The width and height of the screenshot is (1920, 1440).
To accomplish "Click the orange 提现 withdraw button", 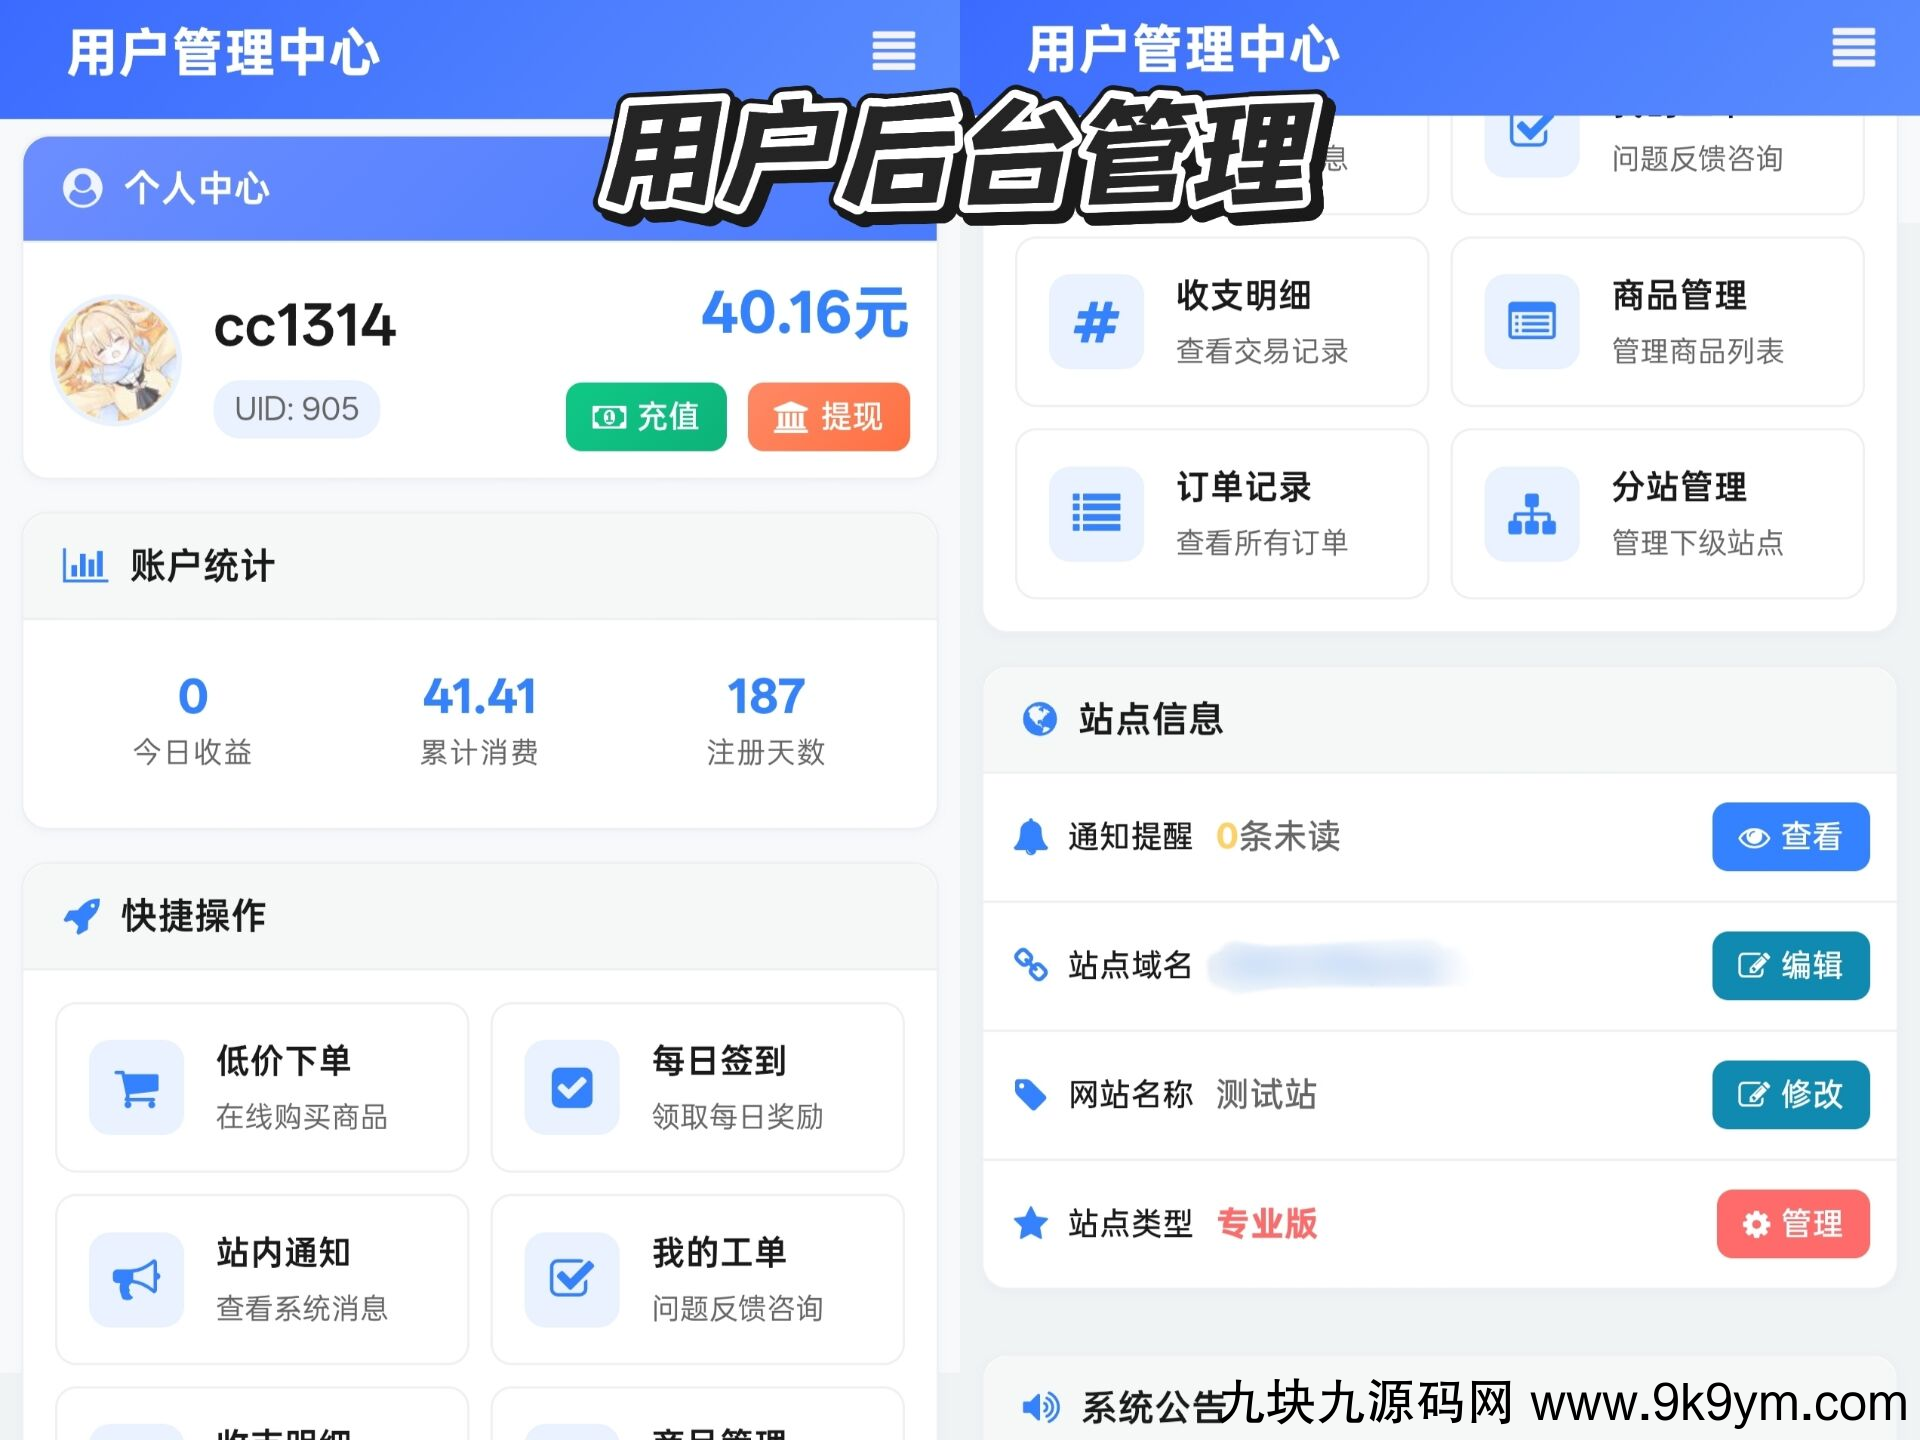I will point(828,416).
